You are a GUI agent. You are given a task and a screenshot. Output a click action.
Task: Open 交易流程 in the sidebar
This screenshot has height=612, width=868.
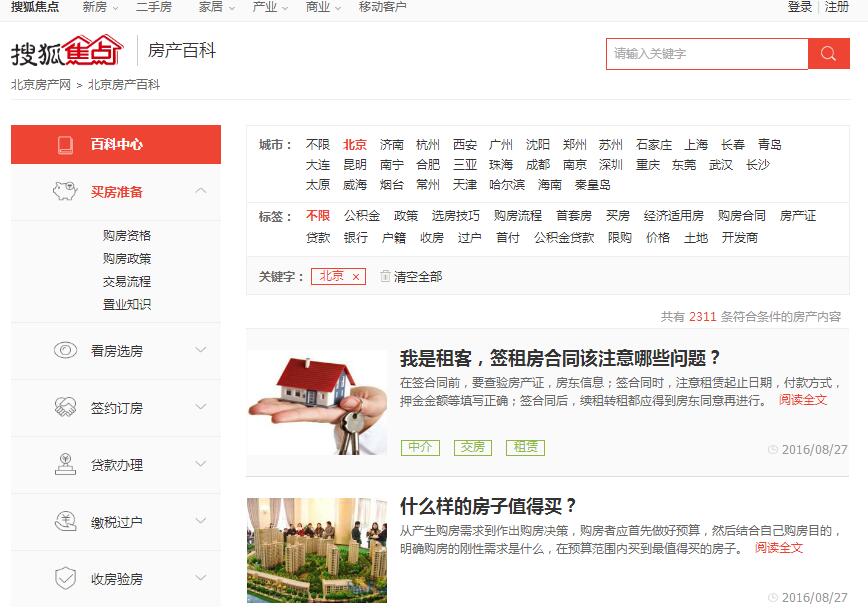pyautogui.click(x=127, y=282)
